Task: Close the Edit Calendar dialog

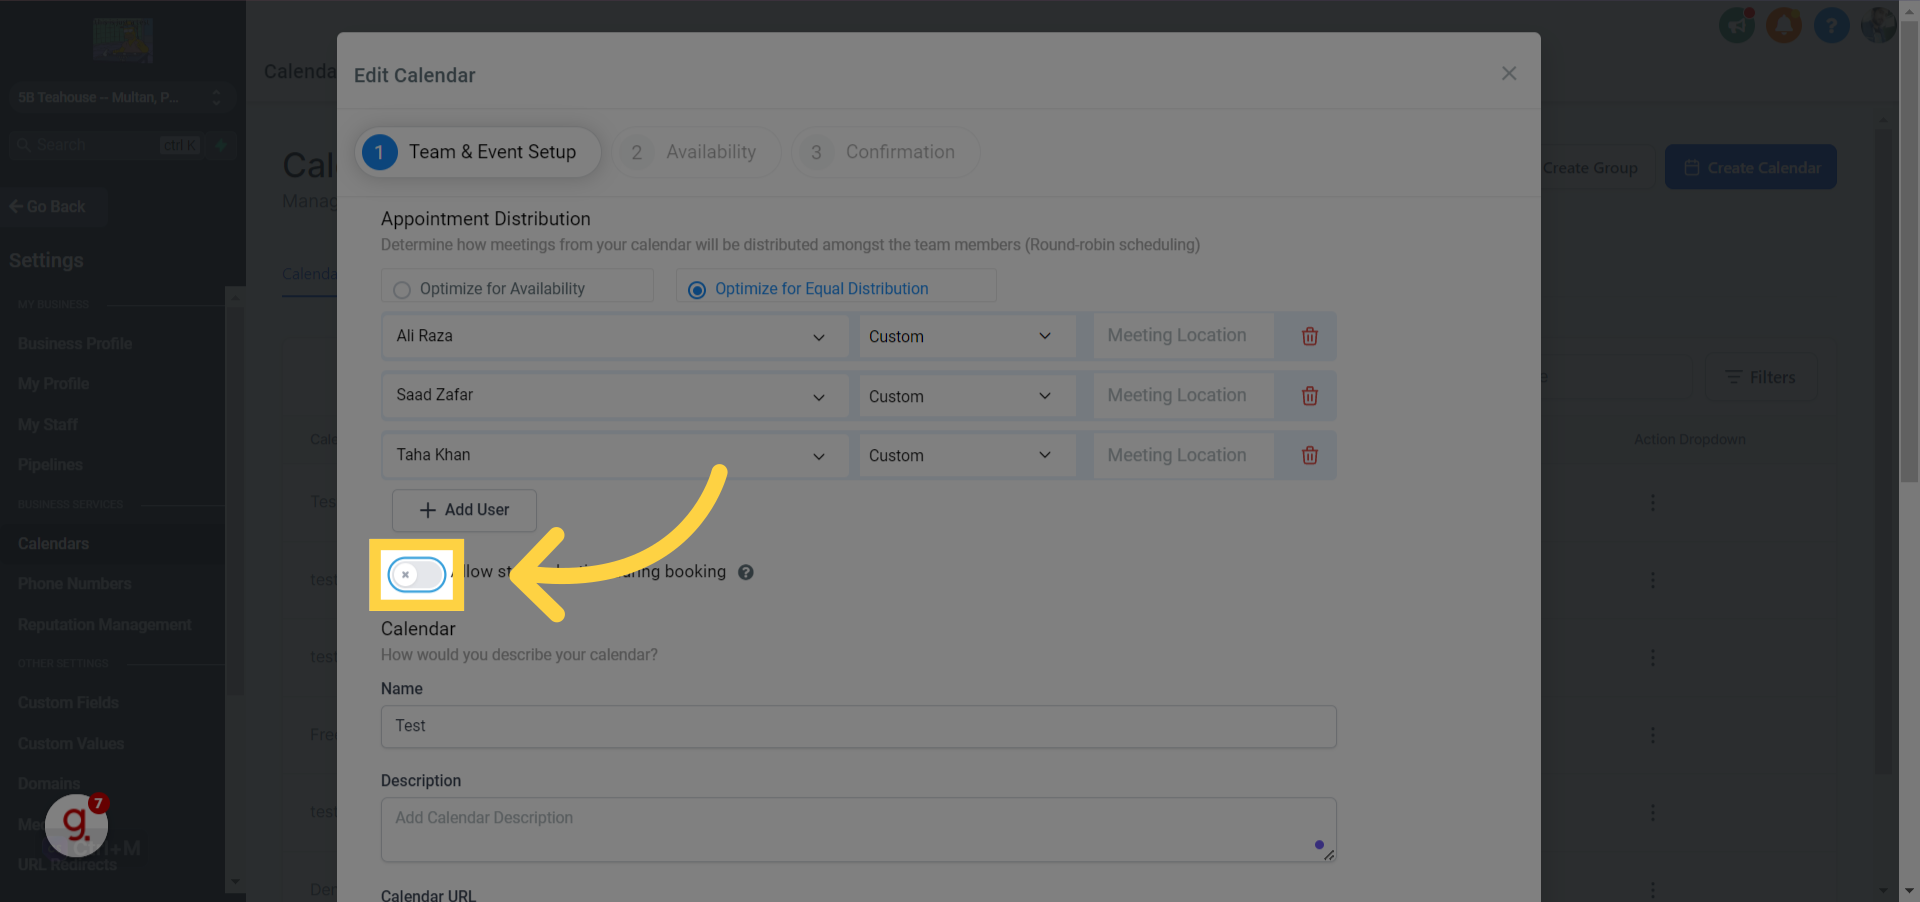Action: point(1509,73)
